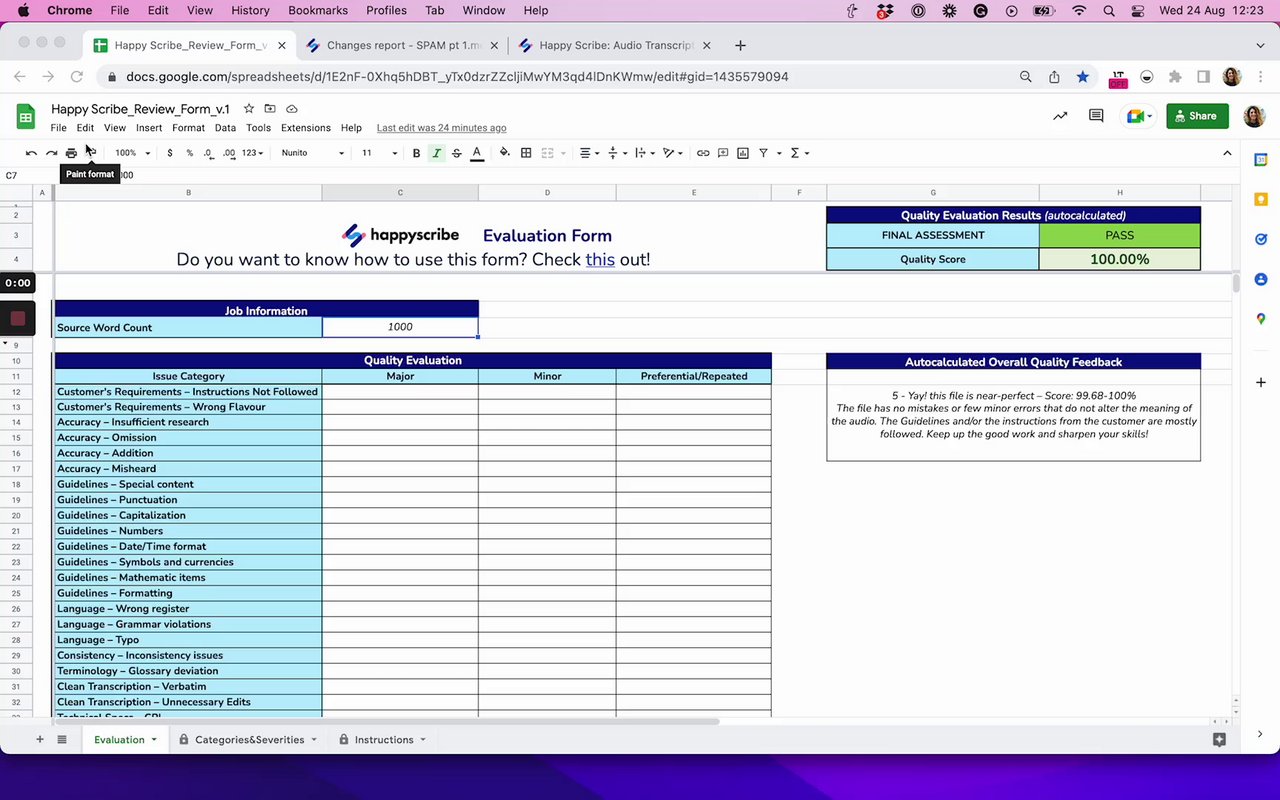Open Google Contacts side panel
The height and width of the screenshot is (800, 1280).
pyautogui.click(x=1261, y=279)
